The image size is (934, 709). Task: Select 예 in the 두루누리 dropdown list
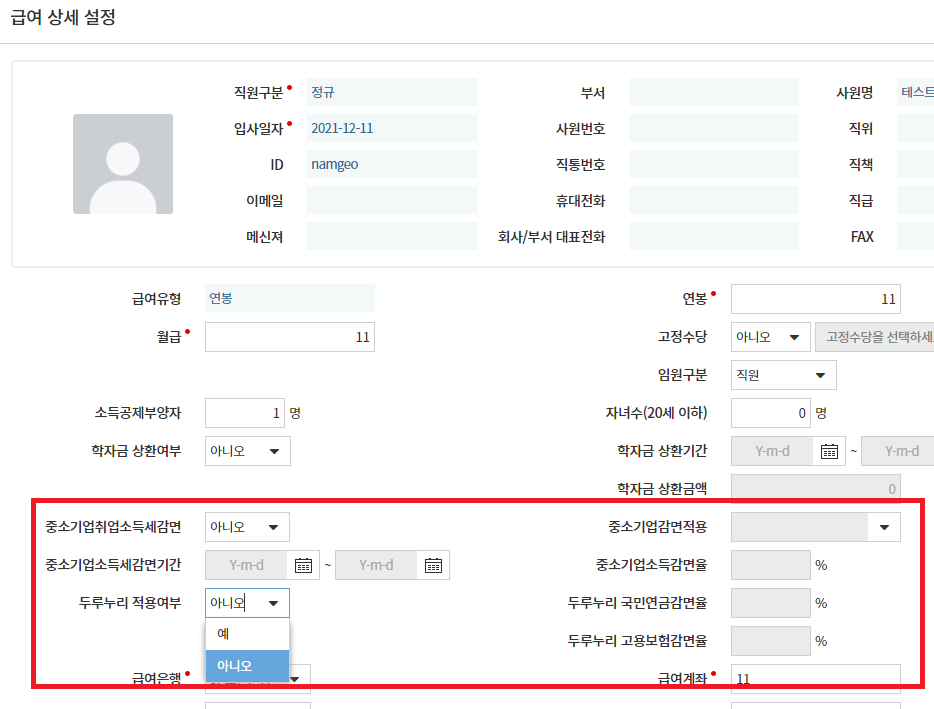coord(247,634)
